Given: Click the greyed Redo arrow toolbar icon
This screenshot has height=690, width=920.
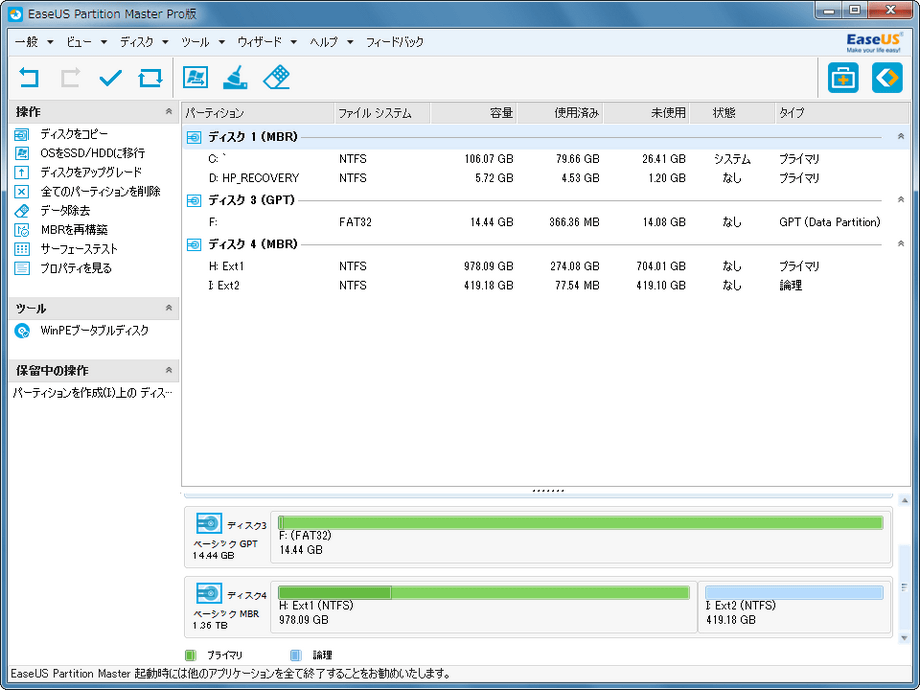Looking at the screenshot, I should tap(70, 77).
